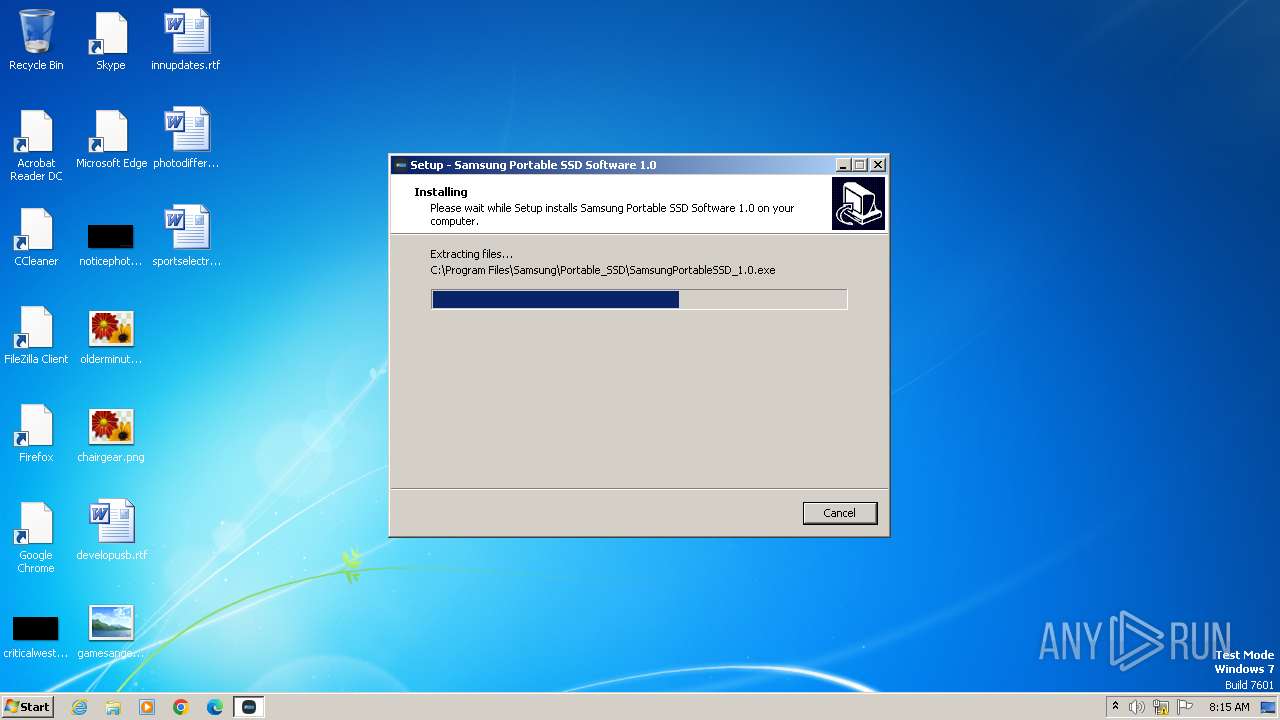
Task: Click the Setup title bar icon
Action: point(400,165)
